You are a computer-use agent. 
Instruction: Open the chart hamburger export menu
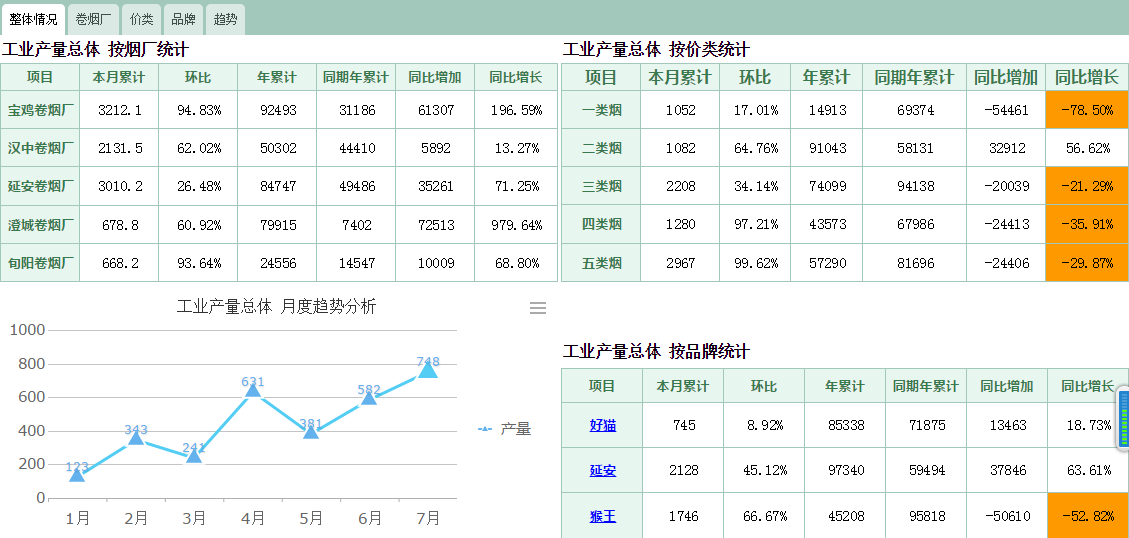[538, 308]
